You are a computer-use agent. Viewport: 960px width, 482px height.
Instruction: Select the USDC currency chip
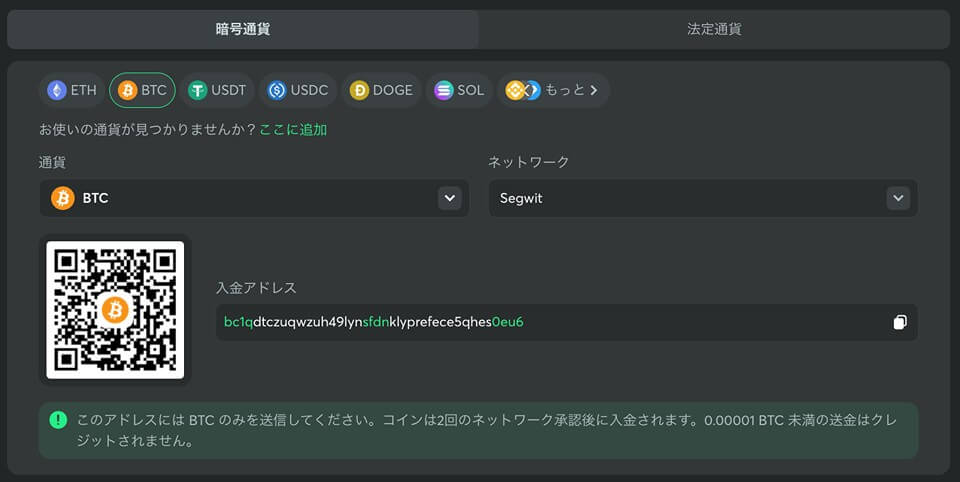[x=298, y=90]
